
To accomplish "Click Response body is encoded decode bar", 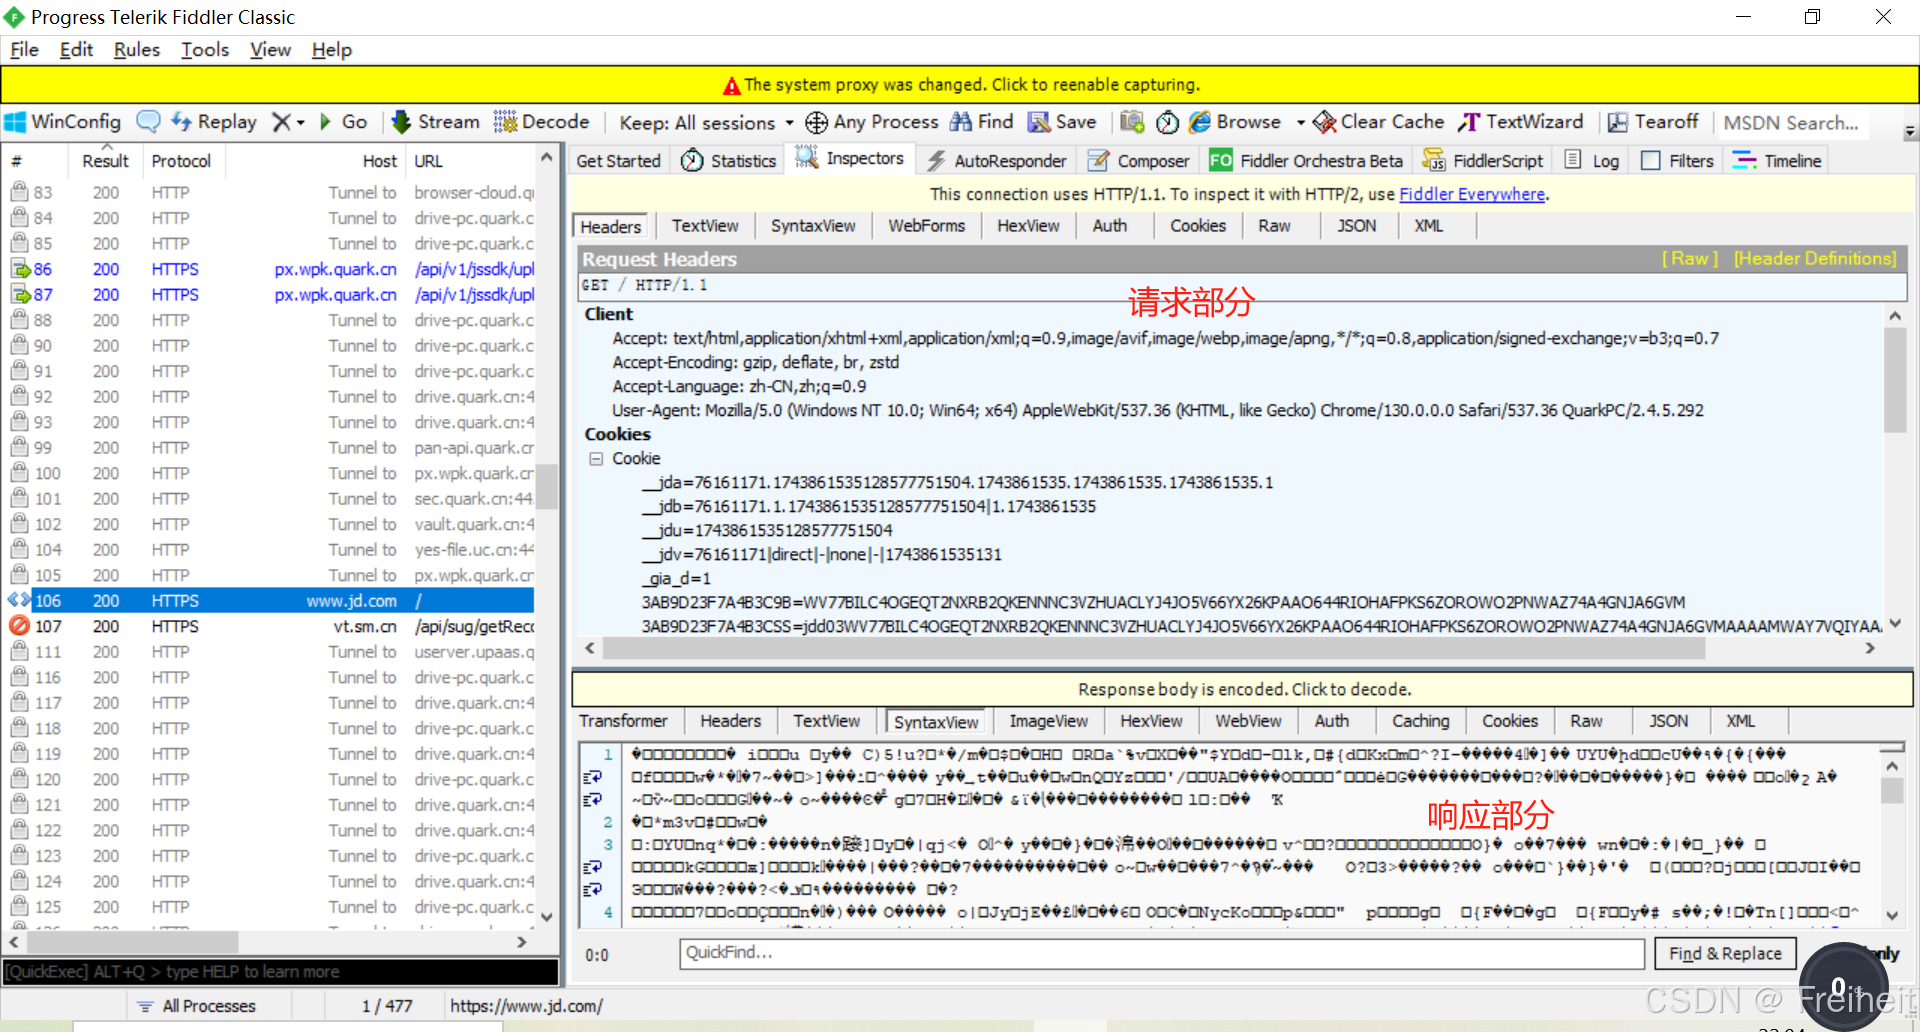I will [1243, 690].
